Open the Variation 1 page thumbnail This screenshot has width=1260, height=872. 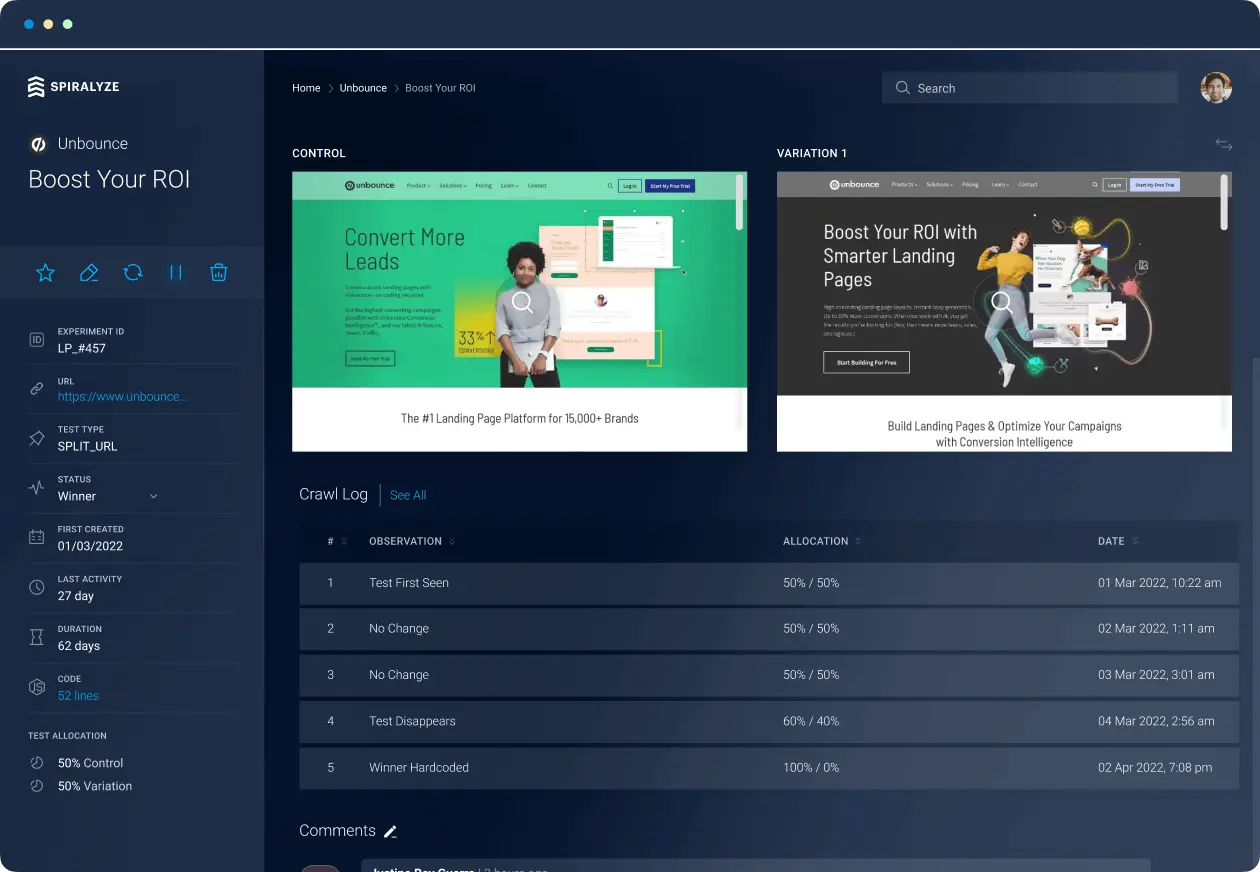click(x=1004, y=311)
